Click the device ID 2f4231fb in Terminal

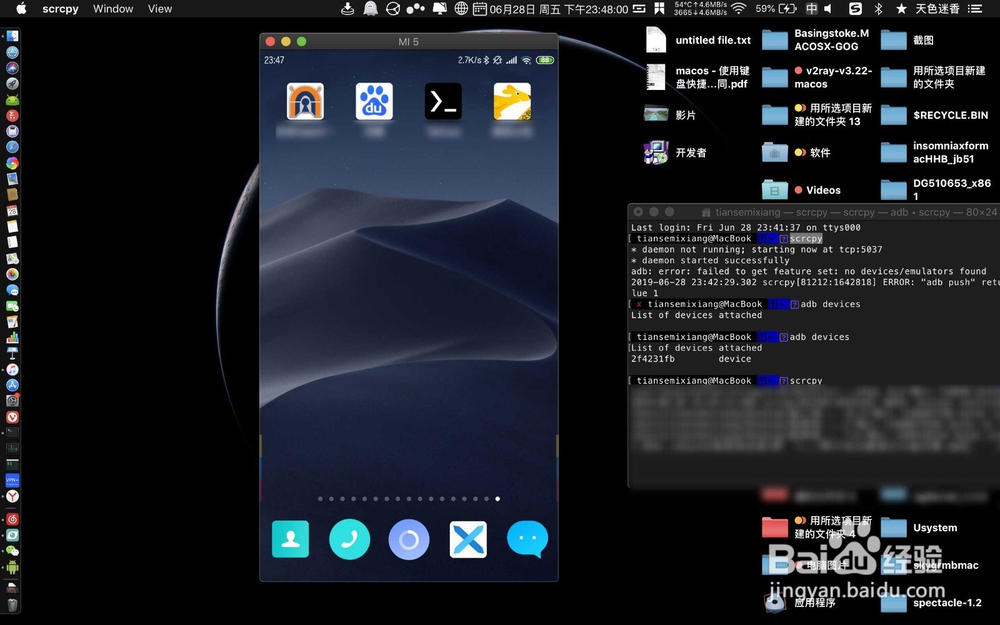tap(652, 359)
